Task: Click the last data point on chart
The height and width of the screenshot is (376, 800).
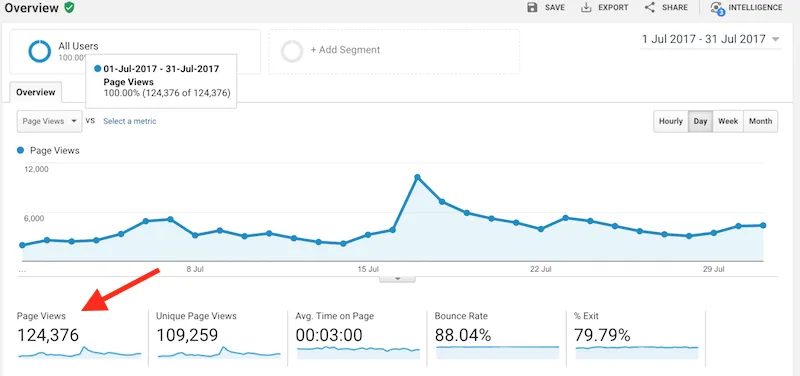Action: [x=763, y=225]
